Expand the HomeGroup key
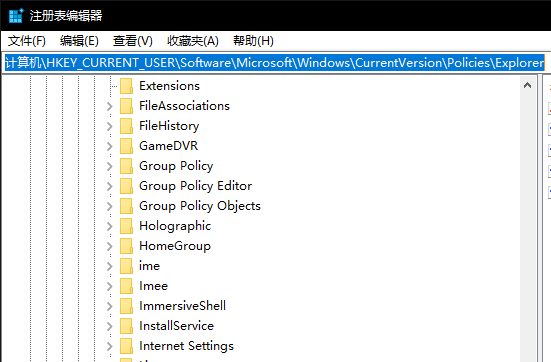The height and width of the screenshot is (362, 551). (x=110, y=246)
